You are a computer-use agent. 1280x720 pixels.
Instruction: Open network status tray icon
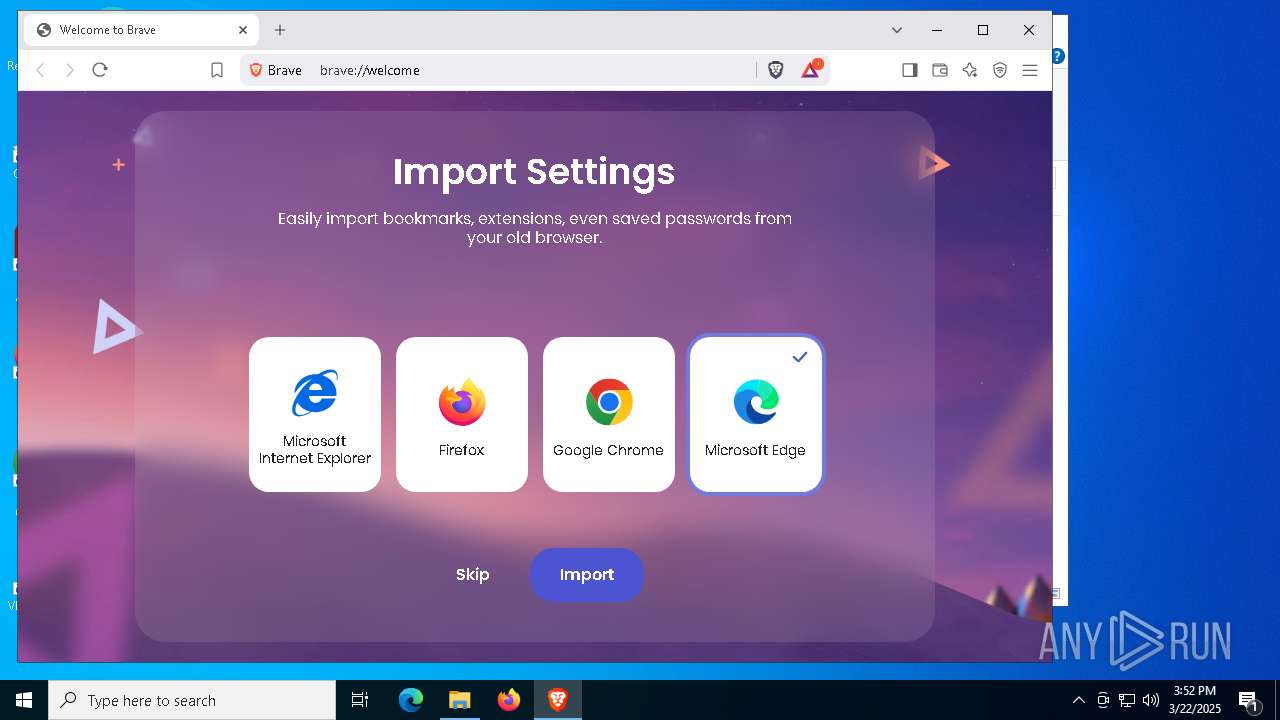[1127, 700]
